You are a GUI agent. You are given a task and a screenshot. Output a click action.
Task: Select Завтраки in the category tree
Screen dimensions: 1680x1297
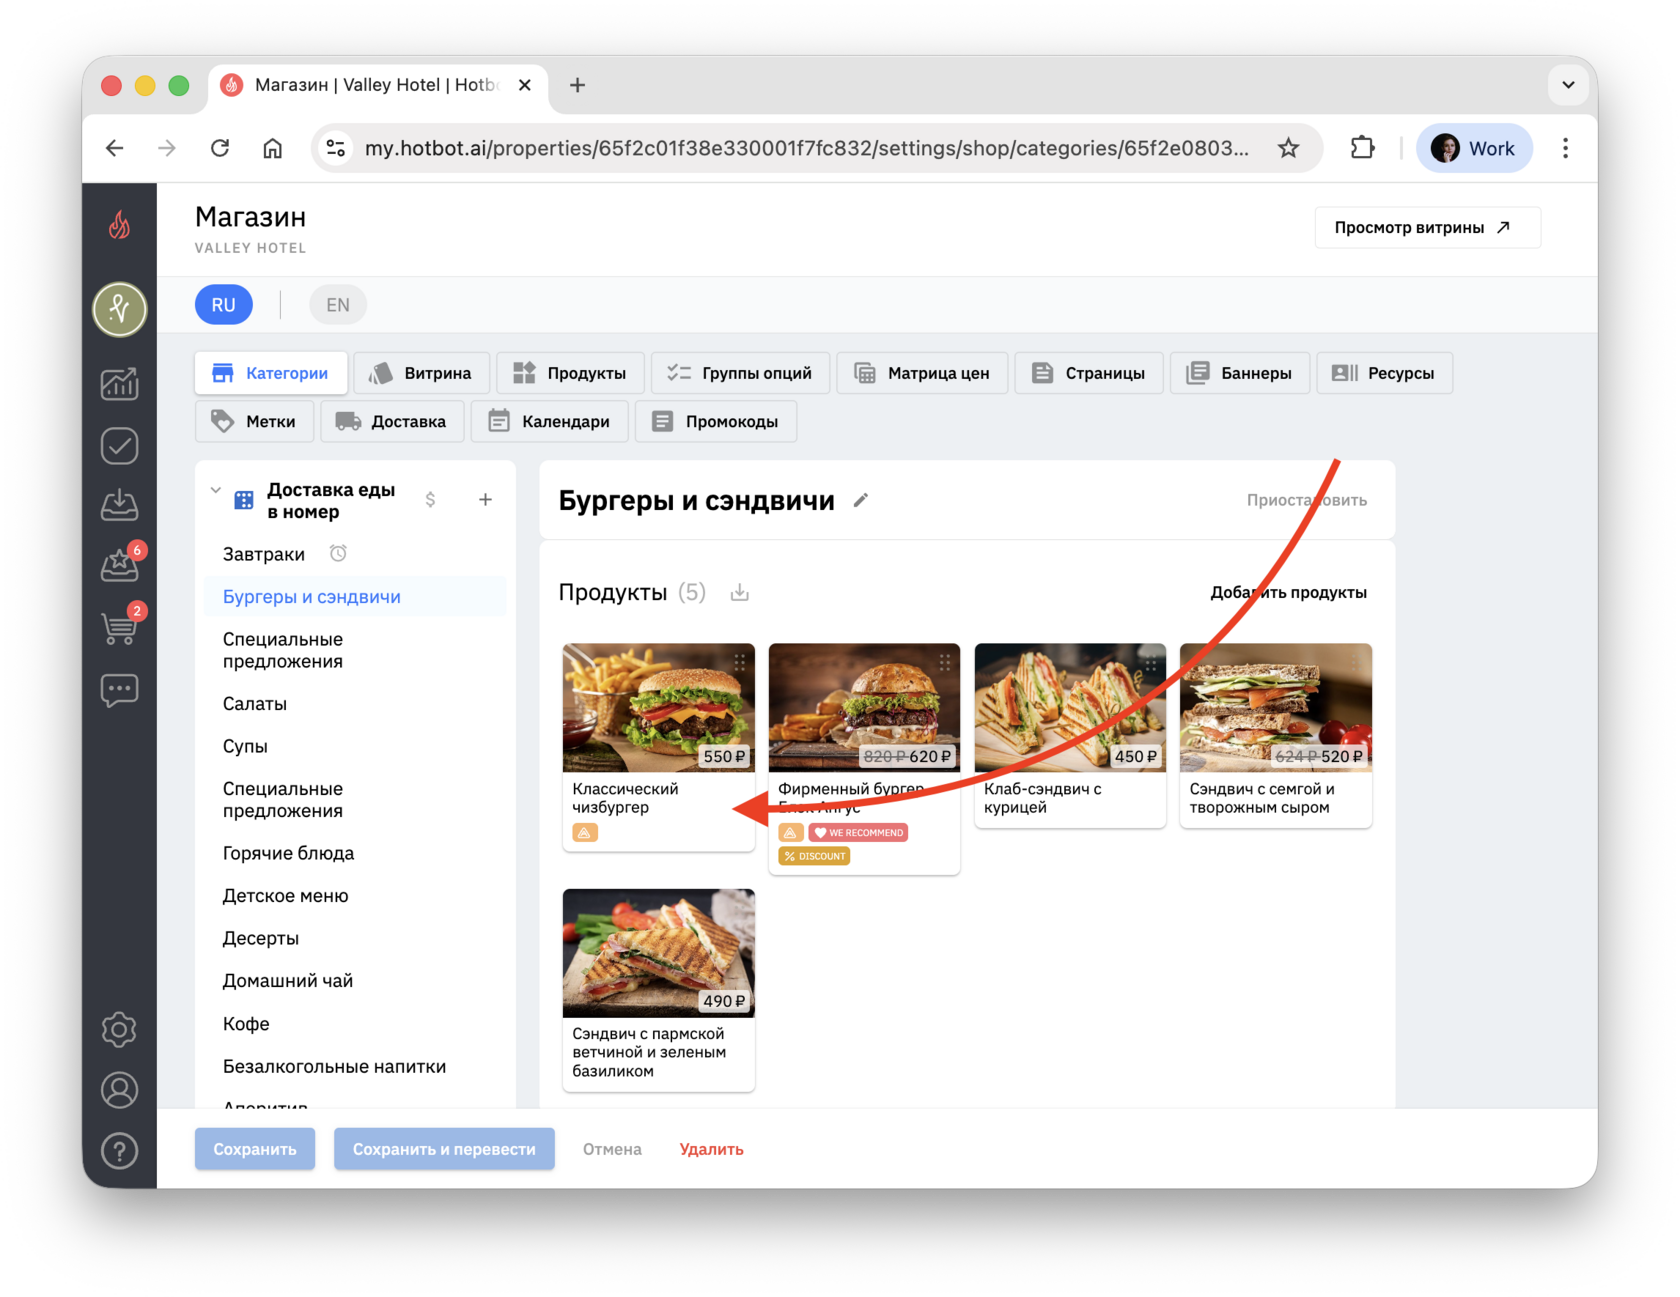point(264,554)
